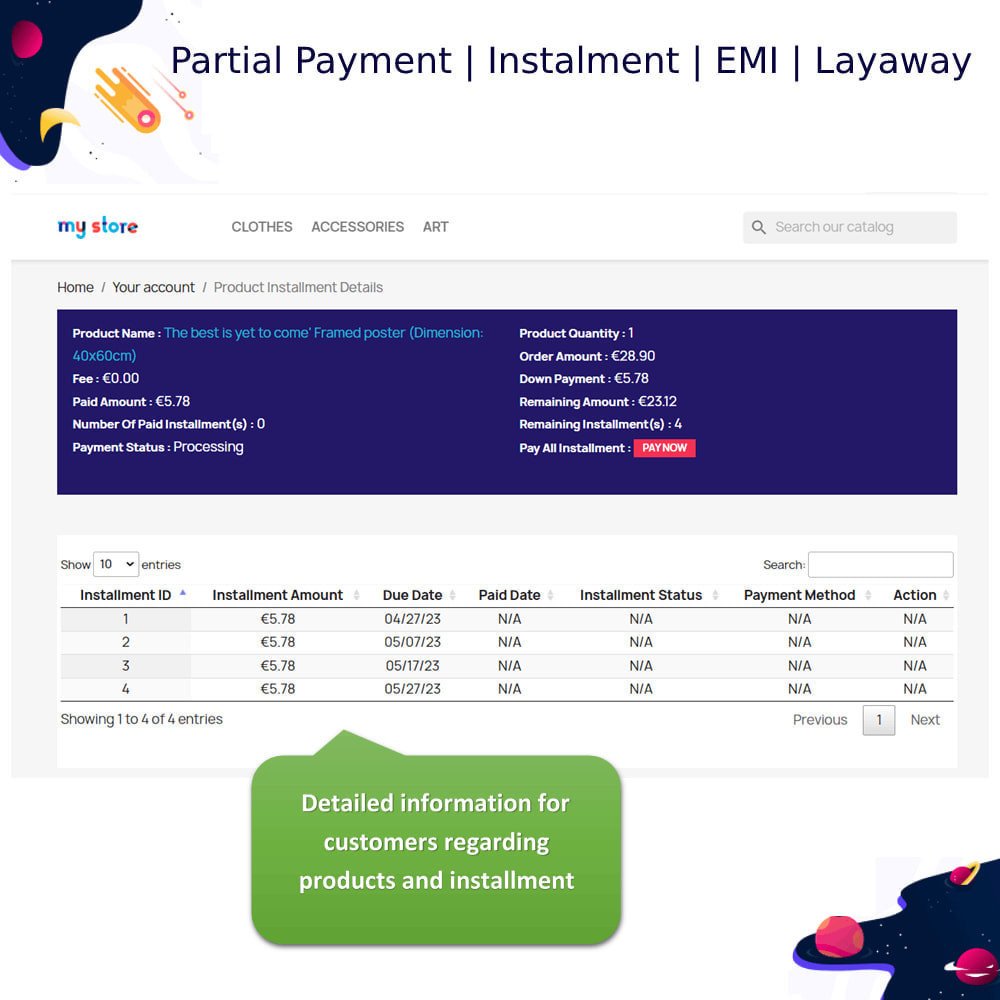Click the Paid Date column header
The height and width of the screenshot is (1000, 1000).
tap(509, 595)
